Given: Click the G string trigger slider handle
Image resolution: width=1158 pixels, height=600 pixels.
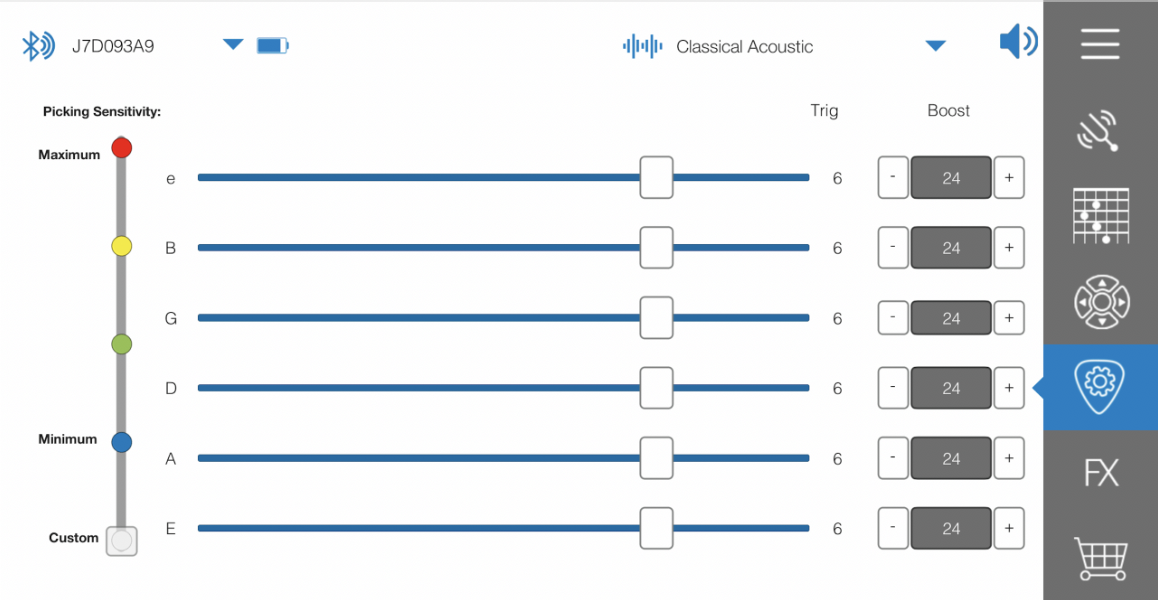Looking at the screenshot, I should click(656, 318).
